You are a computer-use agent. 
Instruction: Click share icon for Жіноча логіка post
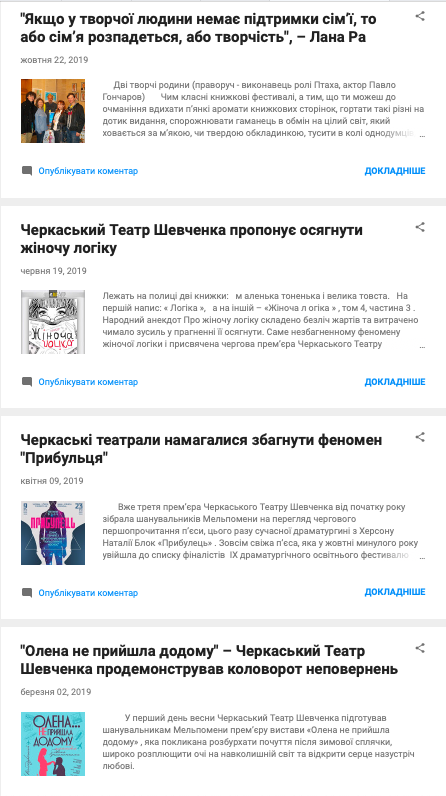pyautogui.click(x=420, y=227)
